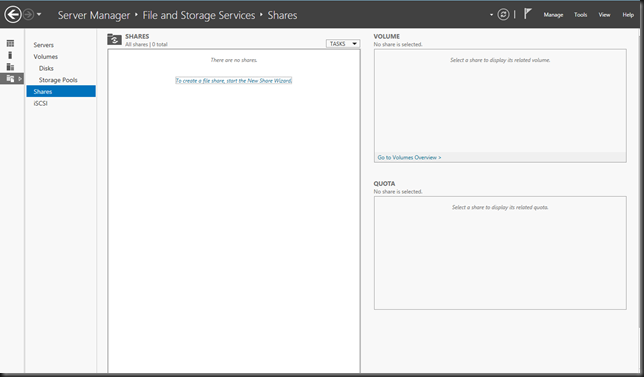Click the back navigation arrow
The height and width of the screenshot is (377, 644).
point(13,15)
